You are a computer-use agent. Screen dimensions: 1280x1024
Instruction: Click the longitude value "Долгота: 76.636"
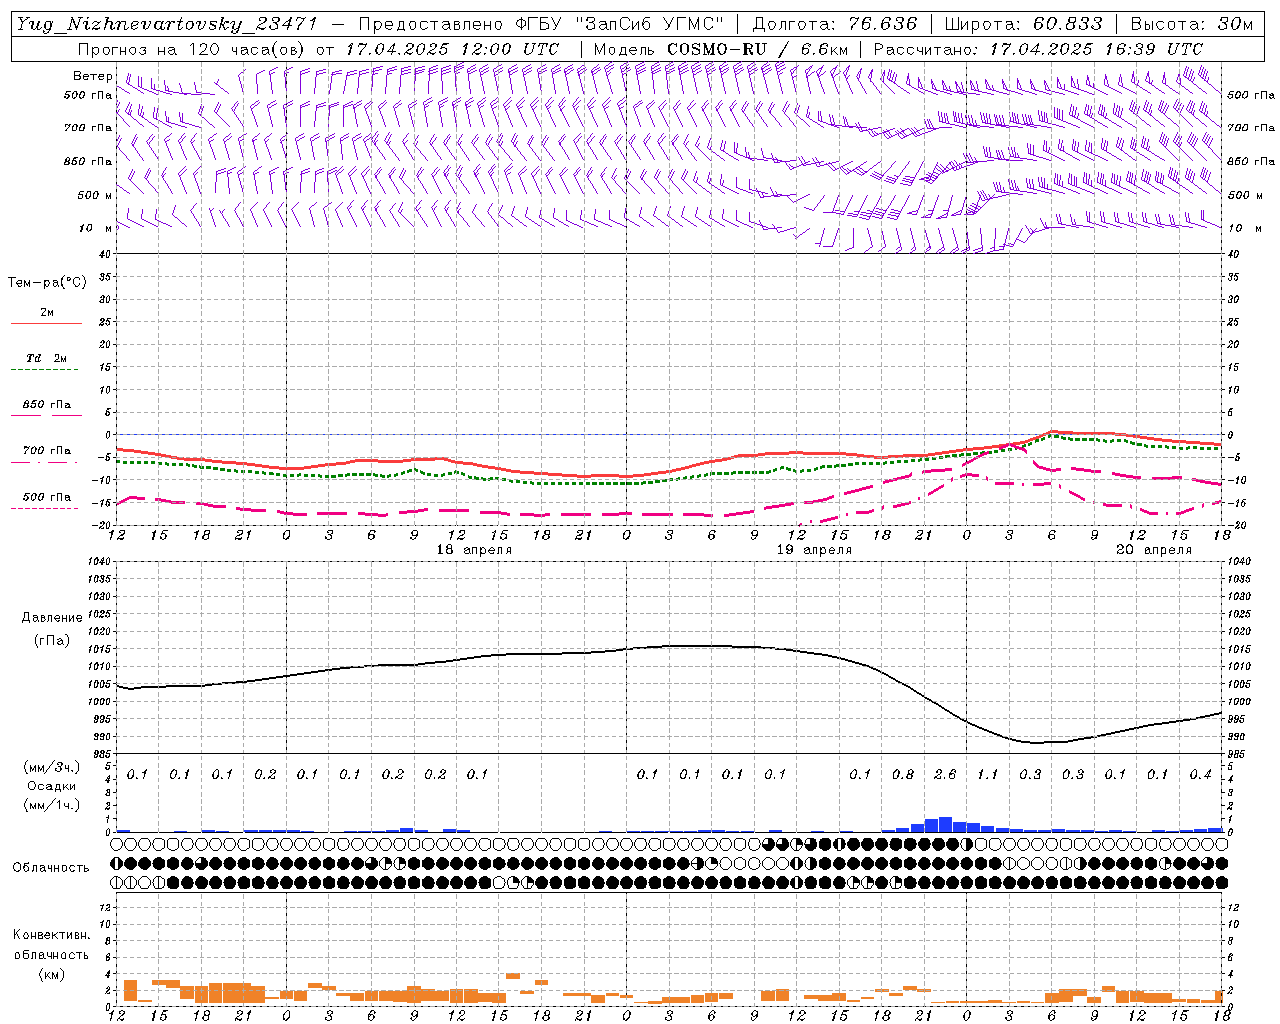[835, 24]
